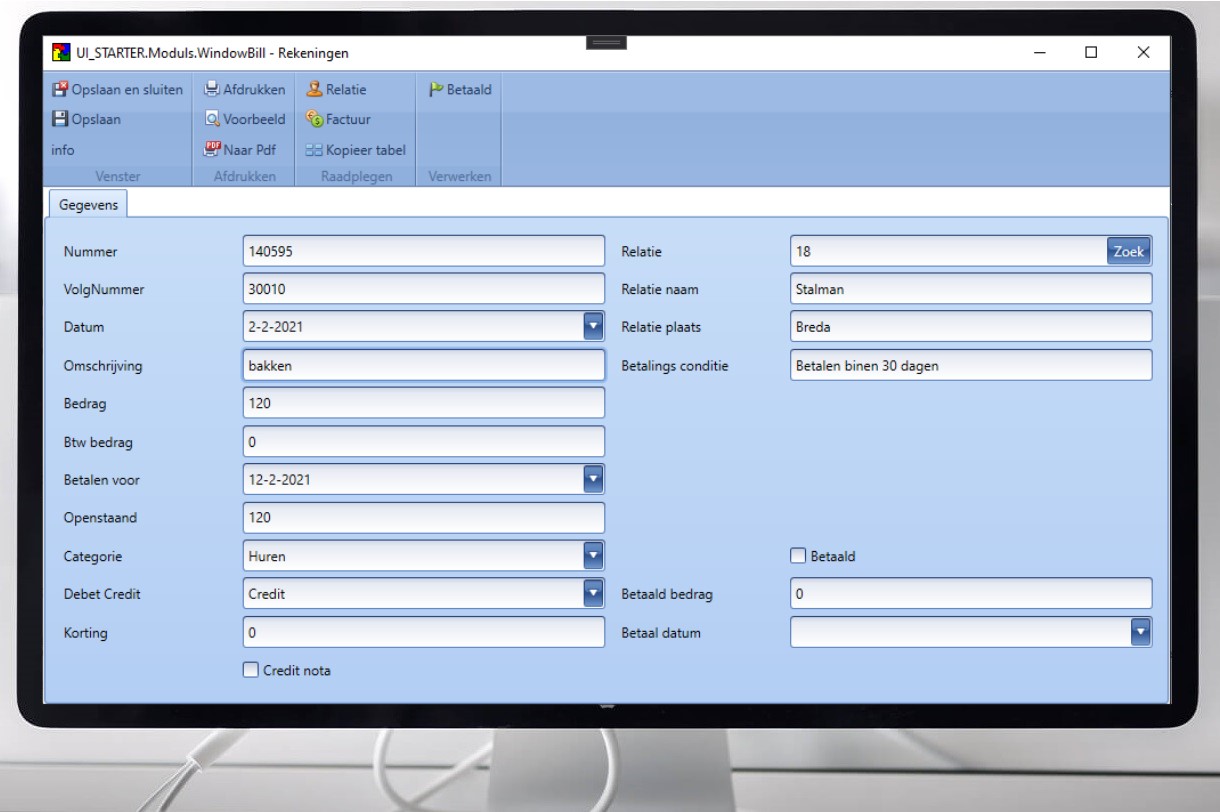1220x812 pixels.
Task: Click the Openstaand input field
Action: coord(424,517)
